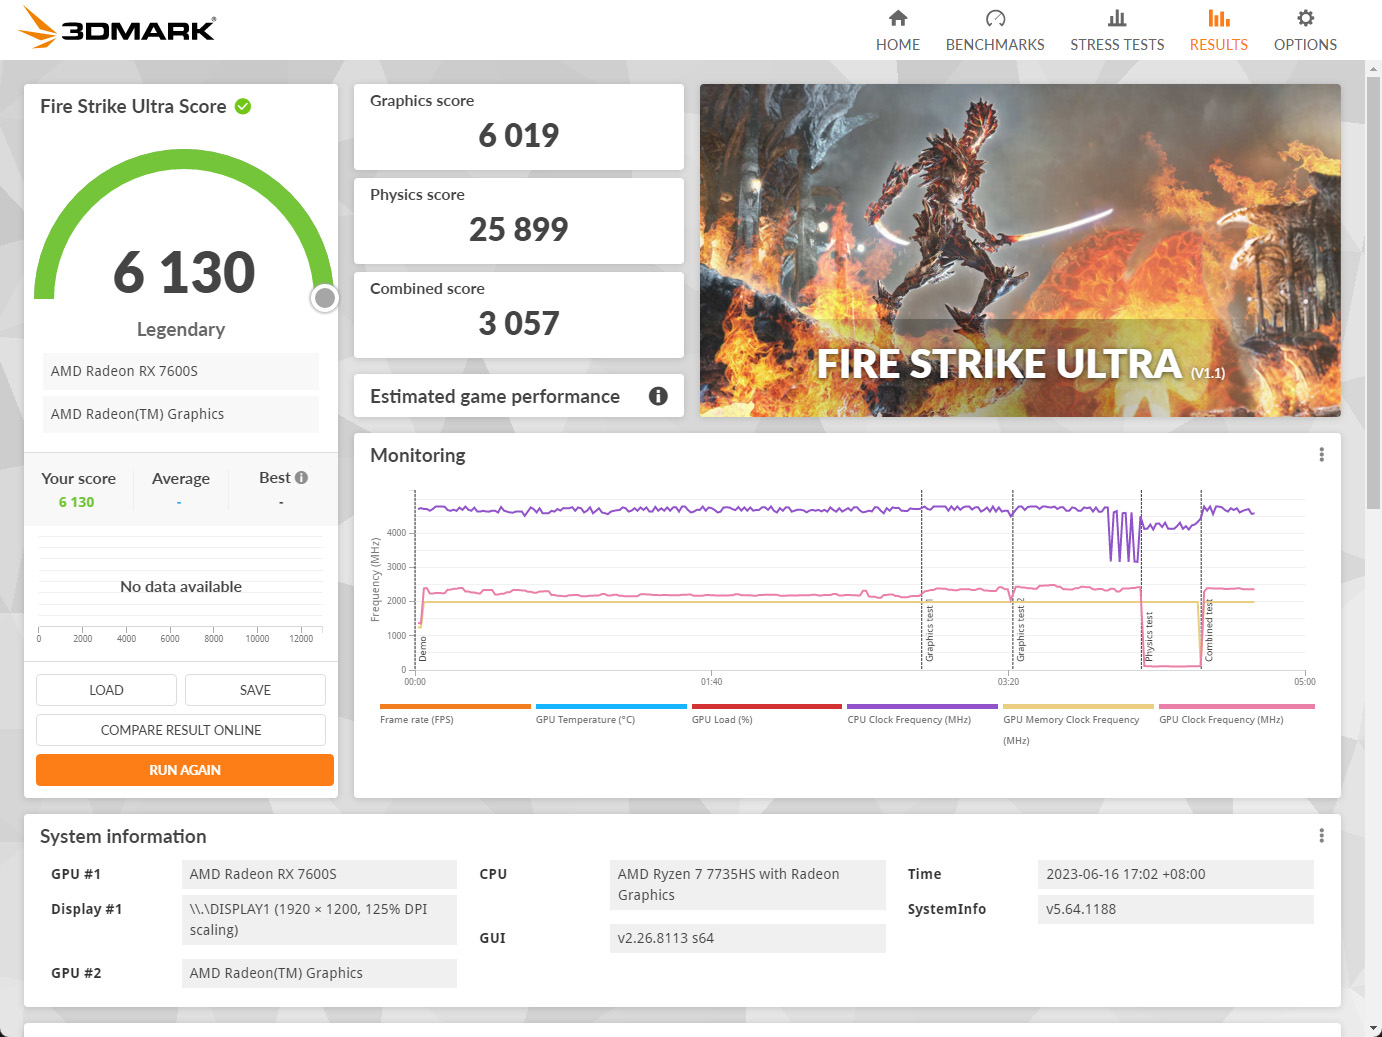
Task: Go to the Home tab
Action: (x=898, y=31)
